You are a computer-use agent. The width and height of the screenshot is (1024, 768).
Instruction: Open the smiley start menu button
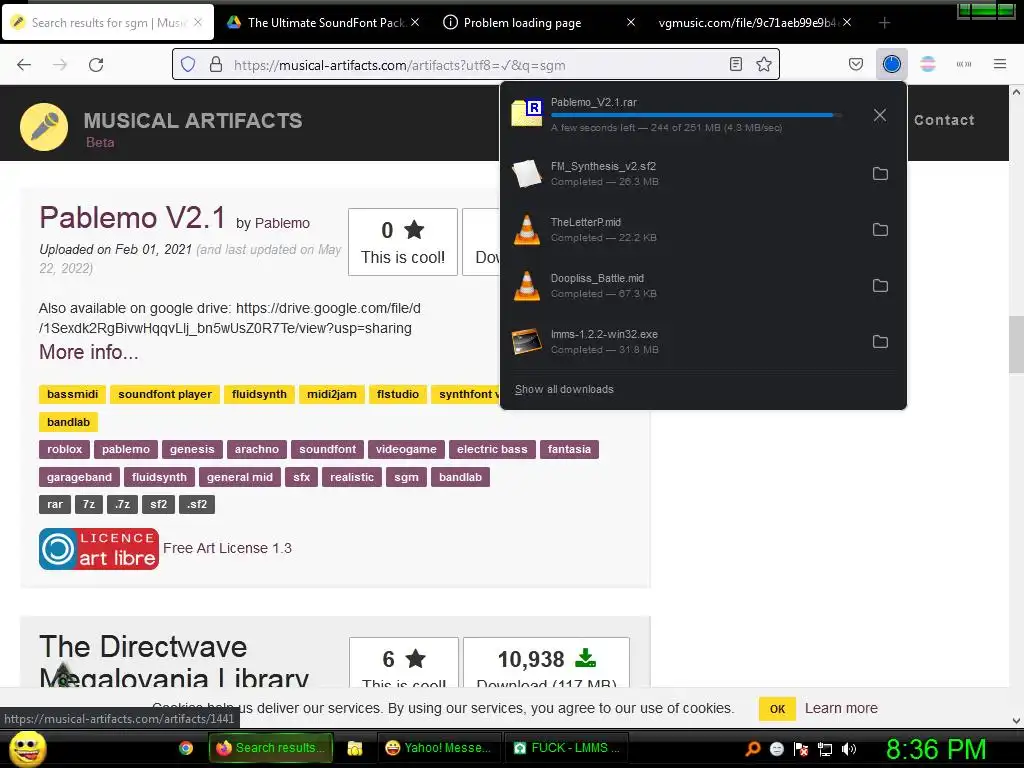[x=27, y=748]
